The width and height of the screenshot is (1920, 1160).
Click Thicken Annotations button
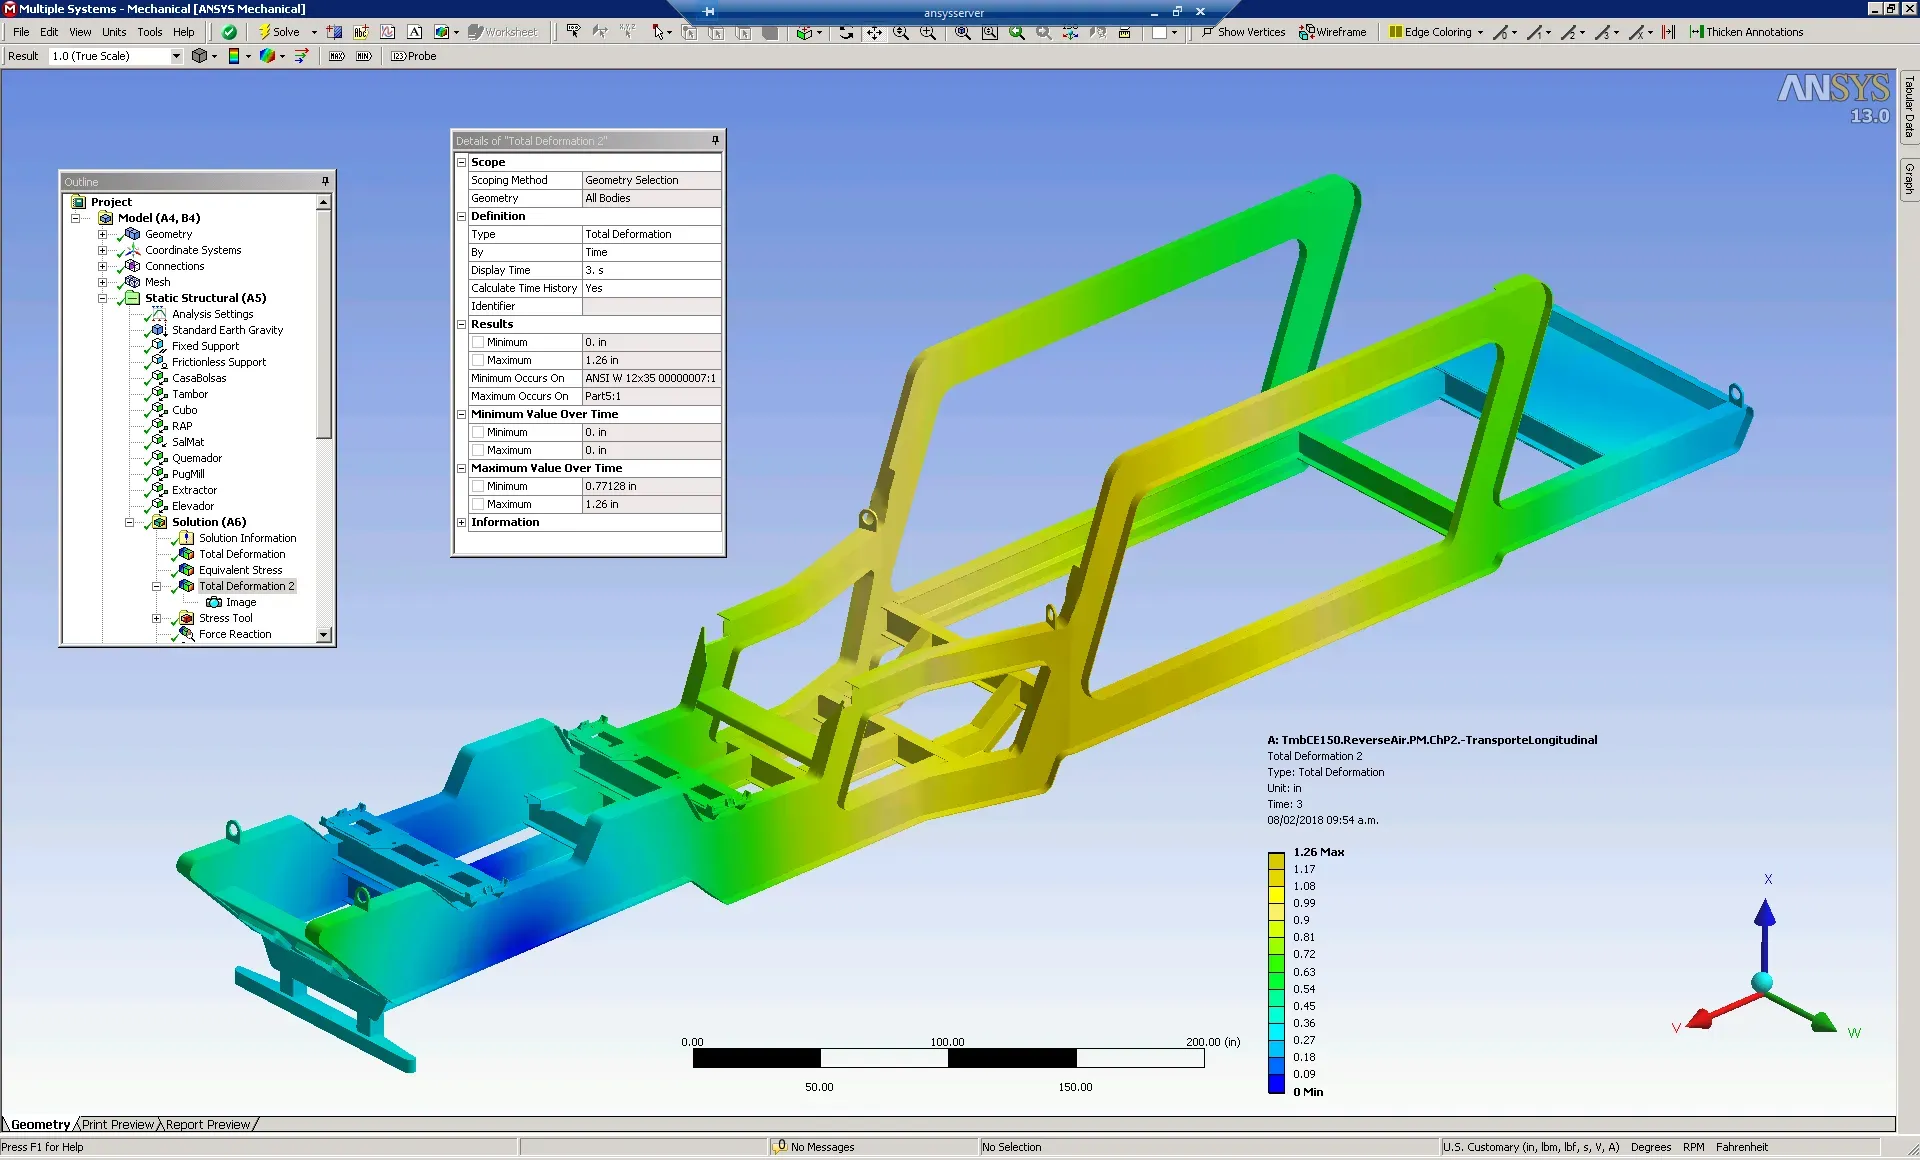pyautogui.click(x=1746, y=32)
